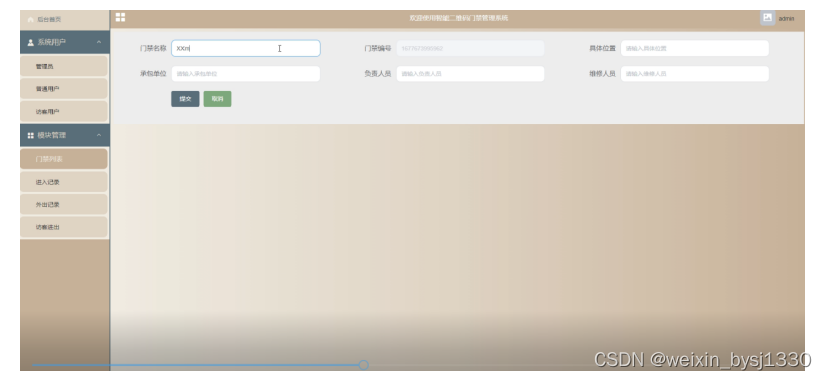This screenshot has width=827, height=380.
Task: Click the 提交 submit button
Action: click(x=185, y=99)
